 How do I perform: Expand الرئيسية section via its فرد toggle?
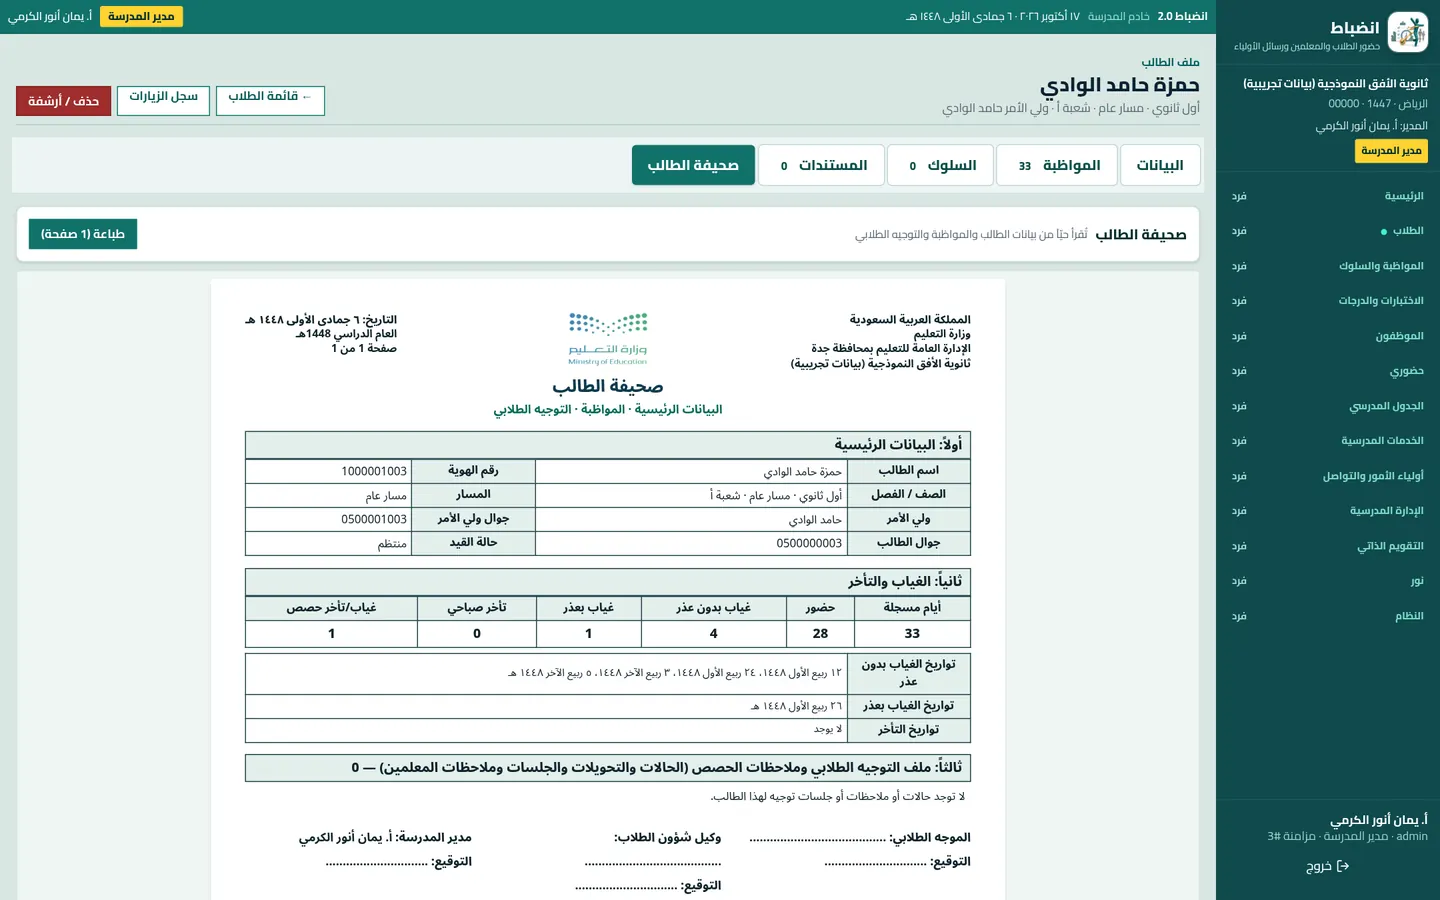(1239, 197)
